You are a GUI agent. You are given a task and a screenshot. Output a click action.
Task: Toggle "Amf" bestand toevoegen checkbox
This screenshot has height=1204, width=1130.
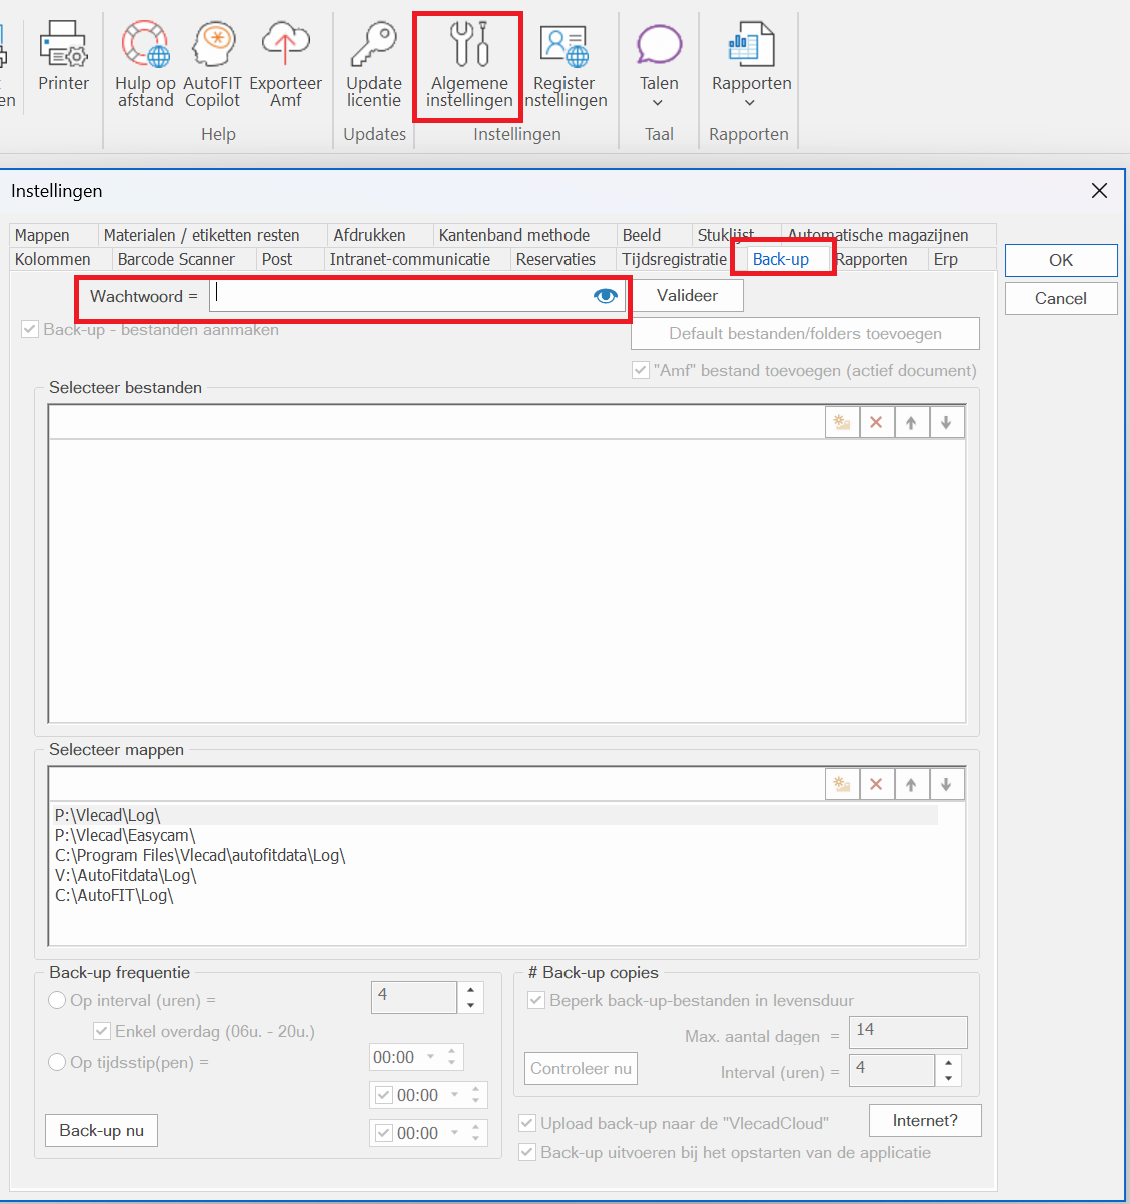(641, 370)
